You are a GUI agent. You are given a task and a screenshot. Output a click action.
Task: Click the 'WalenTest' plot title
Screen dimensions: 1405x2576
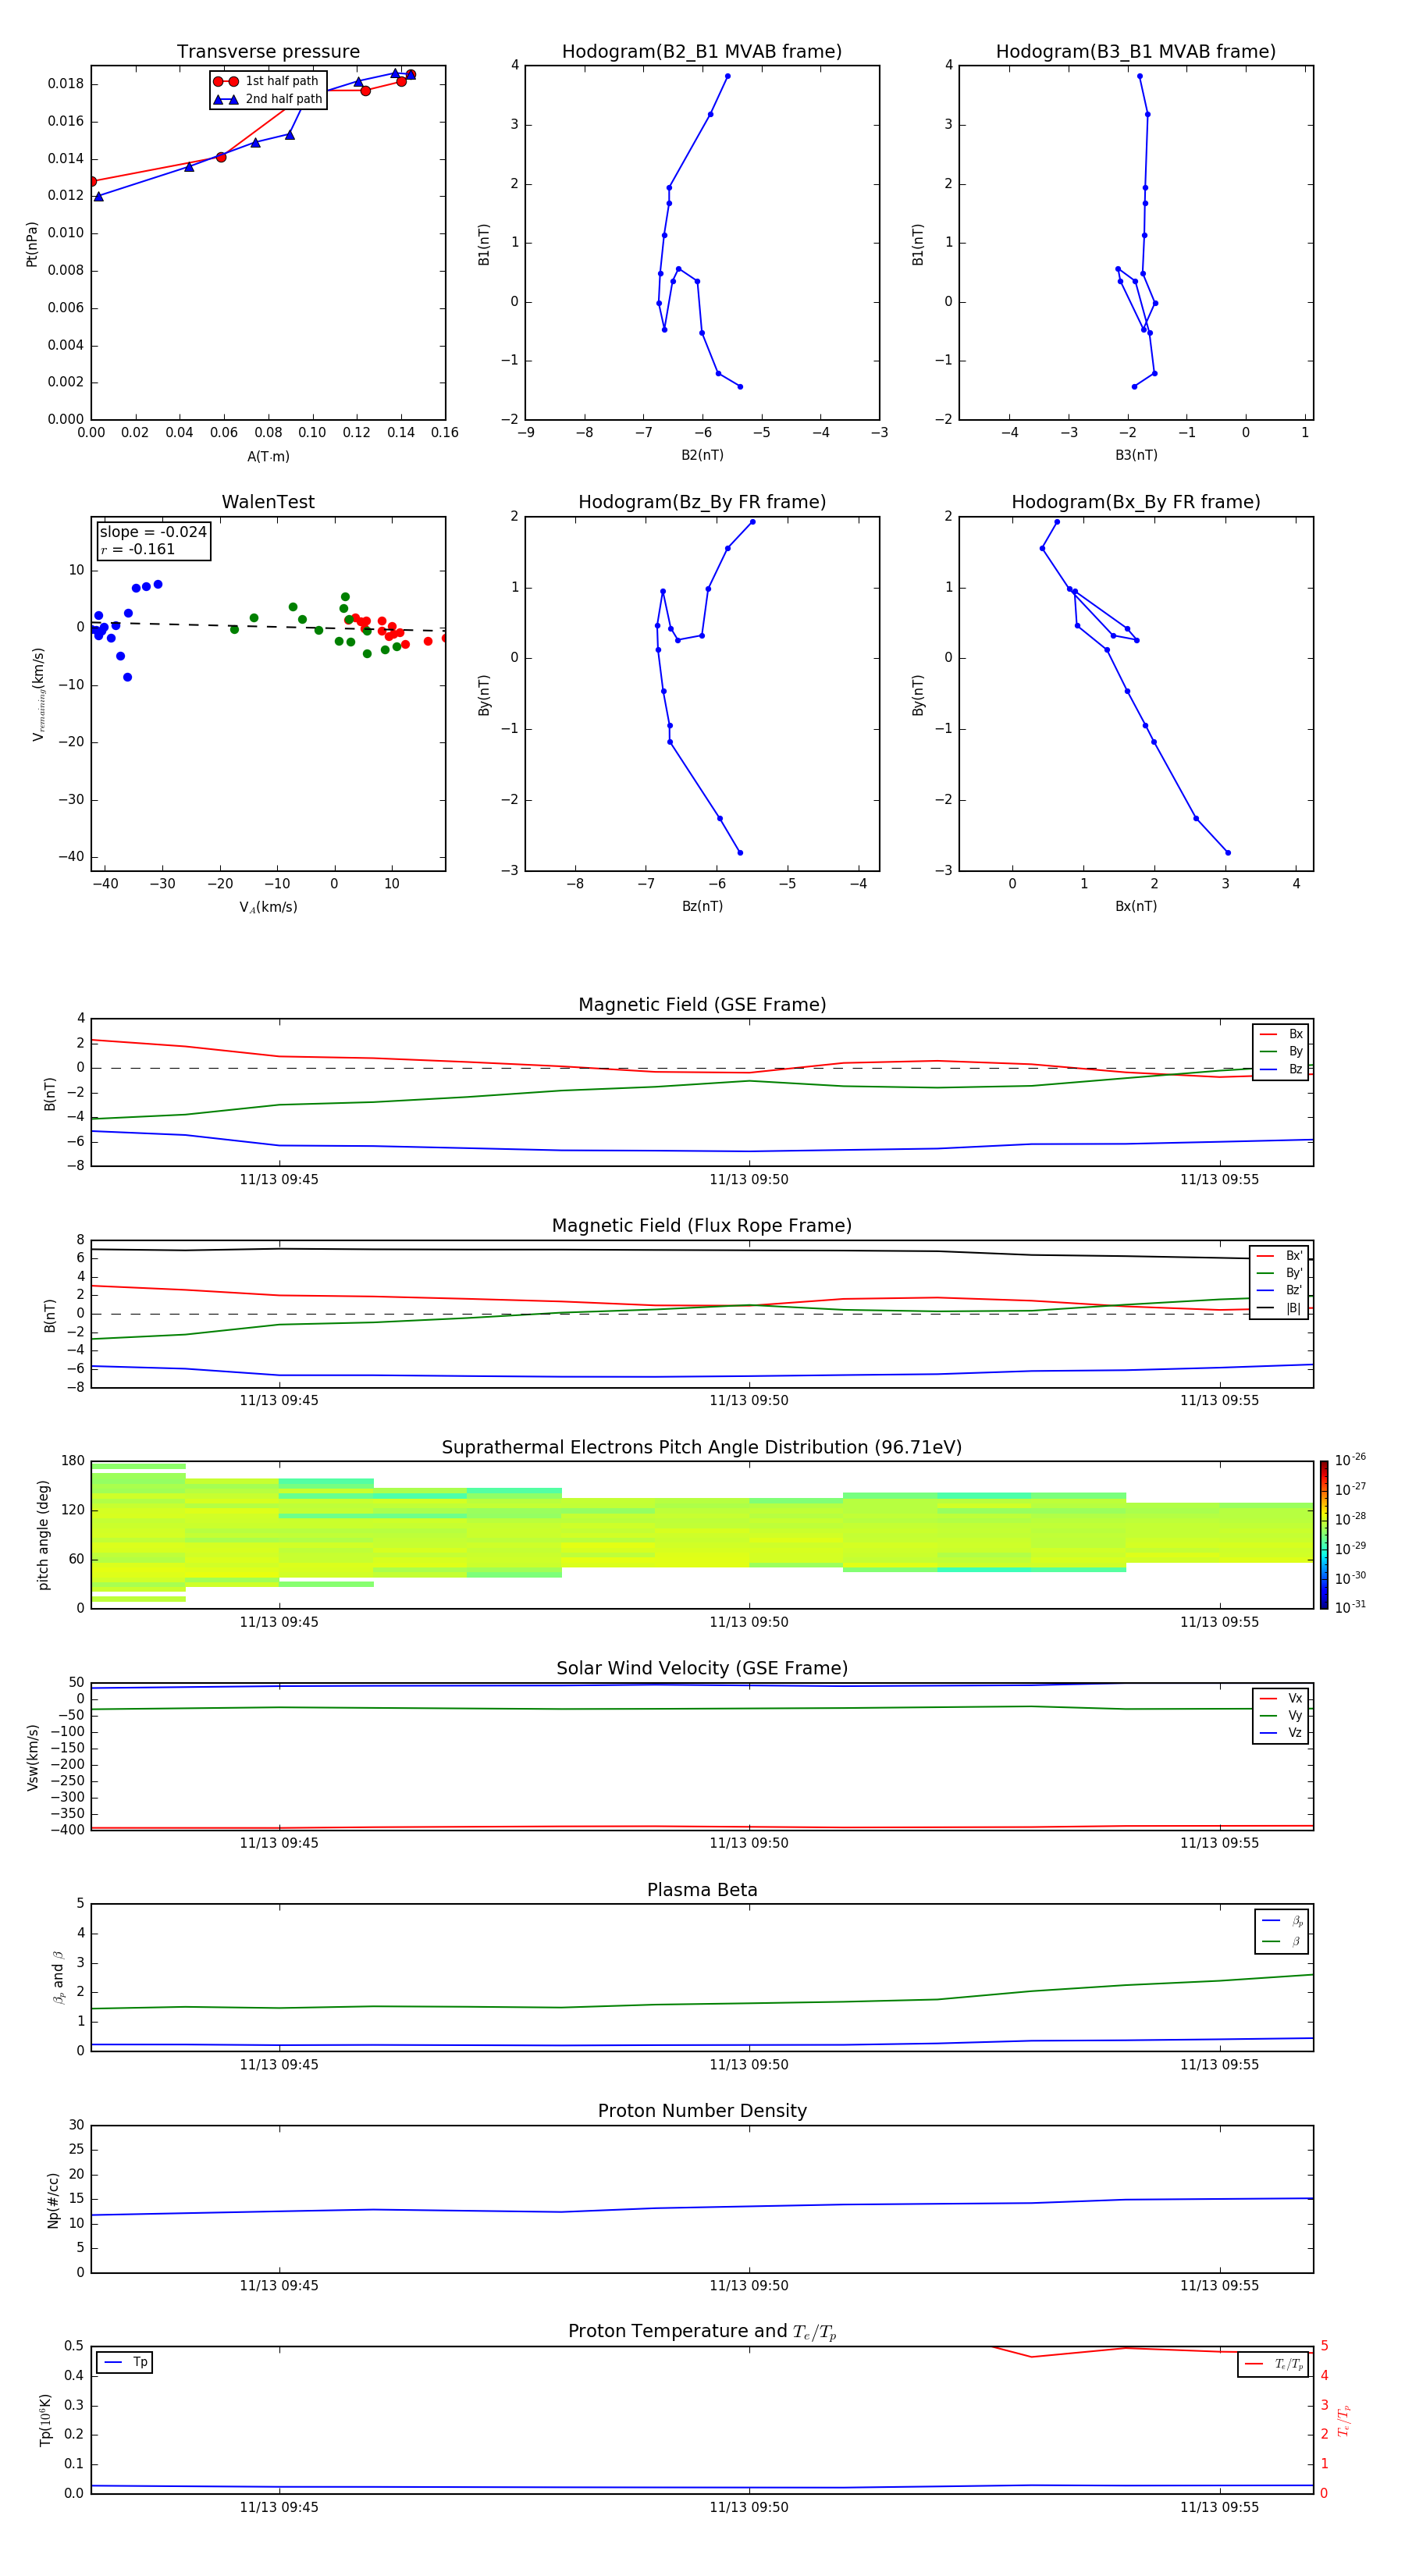coord(268,502)
